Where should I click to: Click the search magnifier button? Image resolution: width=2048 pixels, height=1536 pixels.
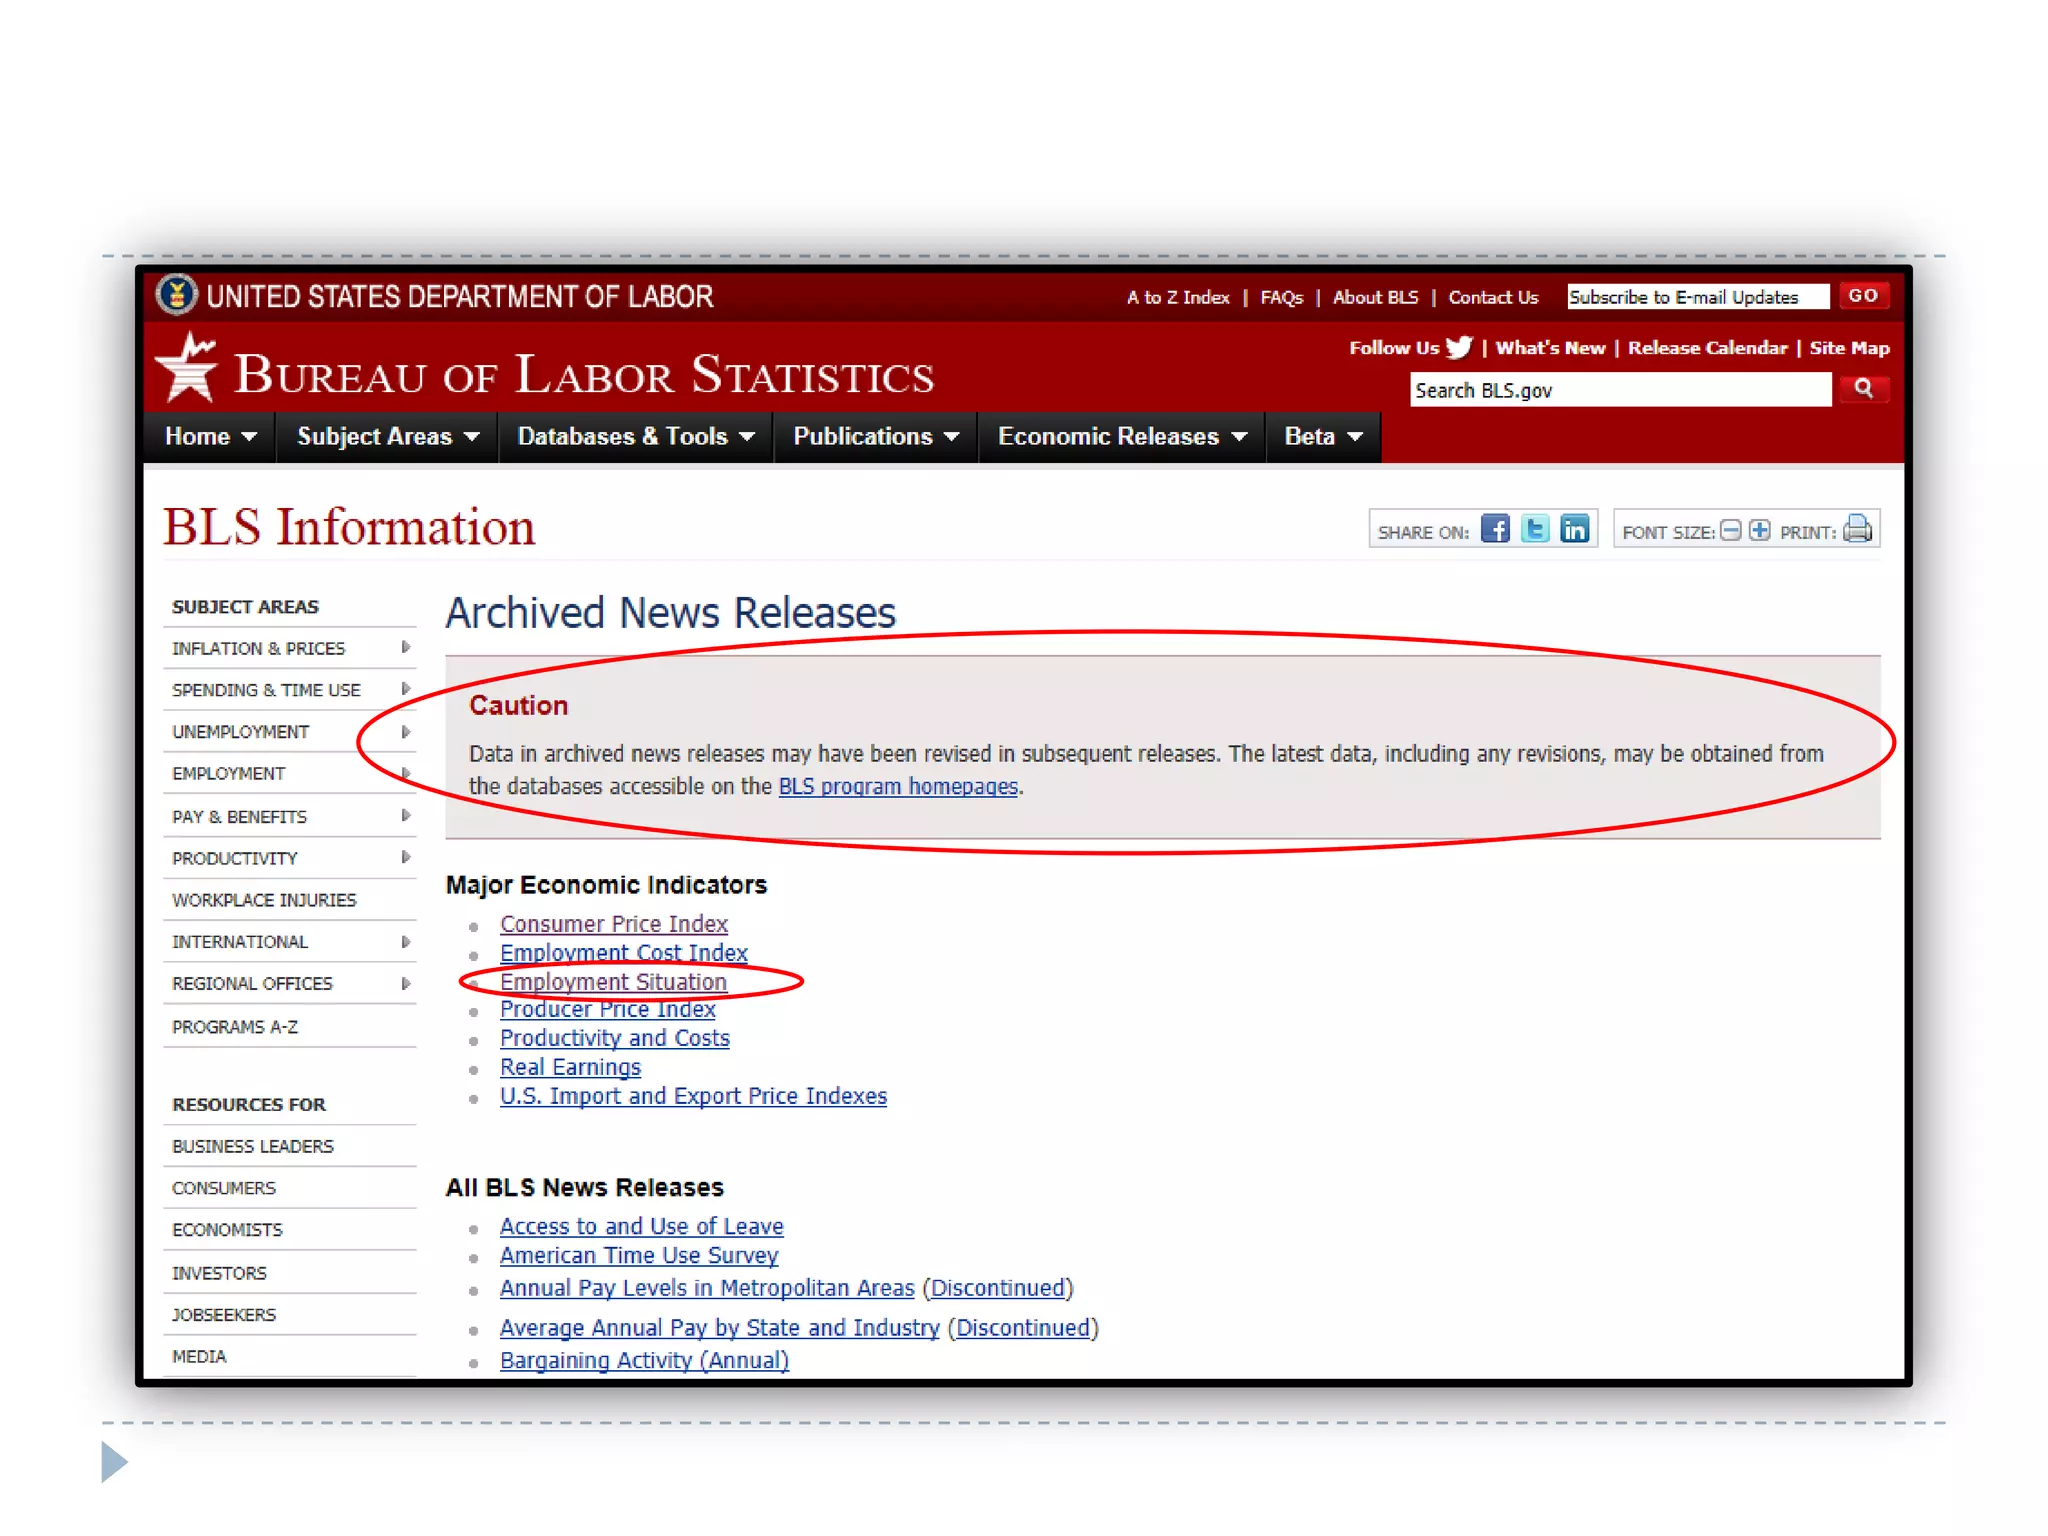(x=1863, y=389)
